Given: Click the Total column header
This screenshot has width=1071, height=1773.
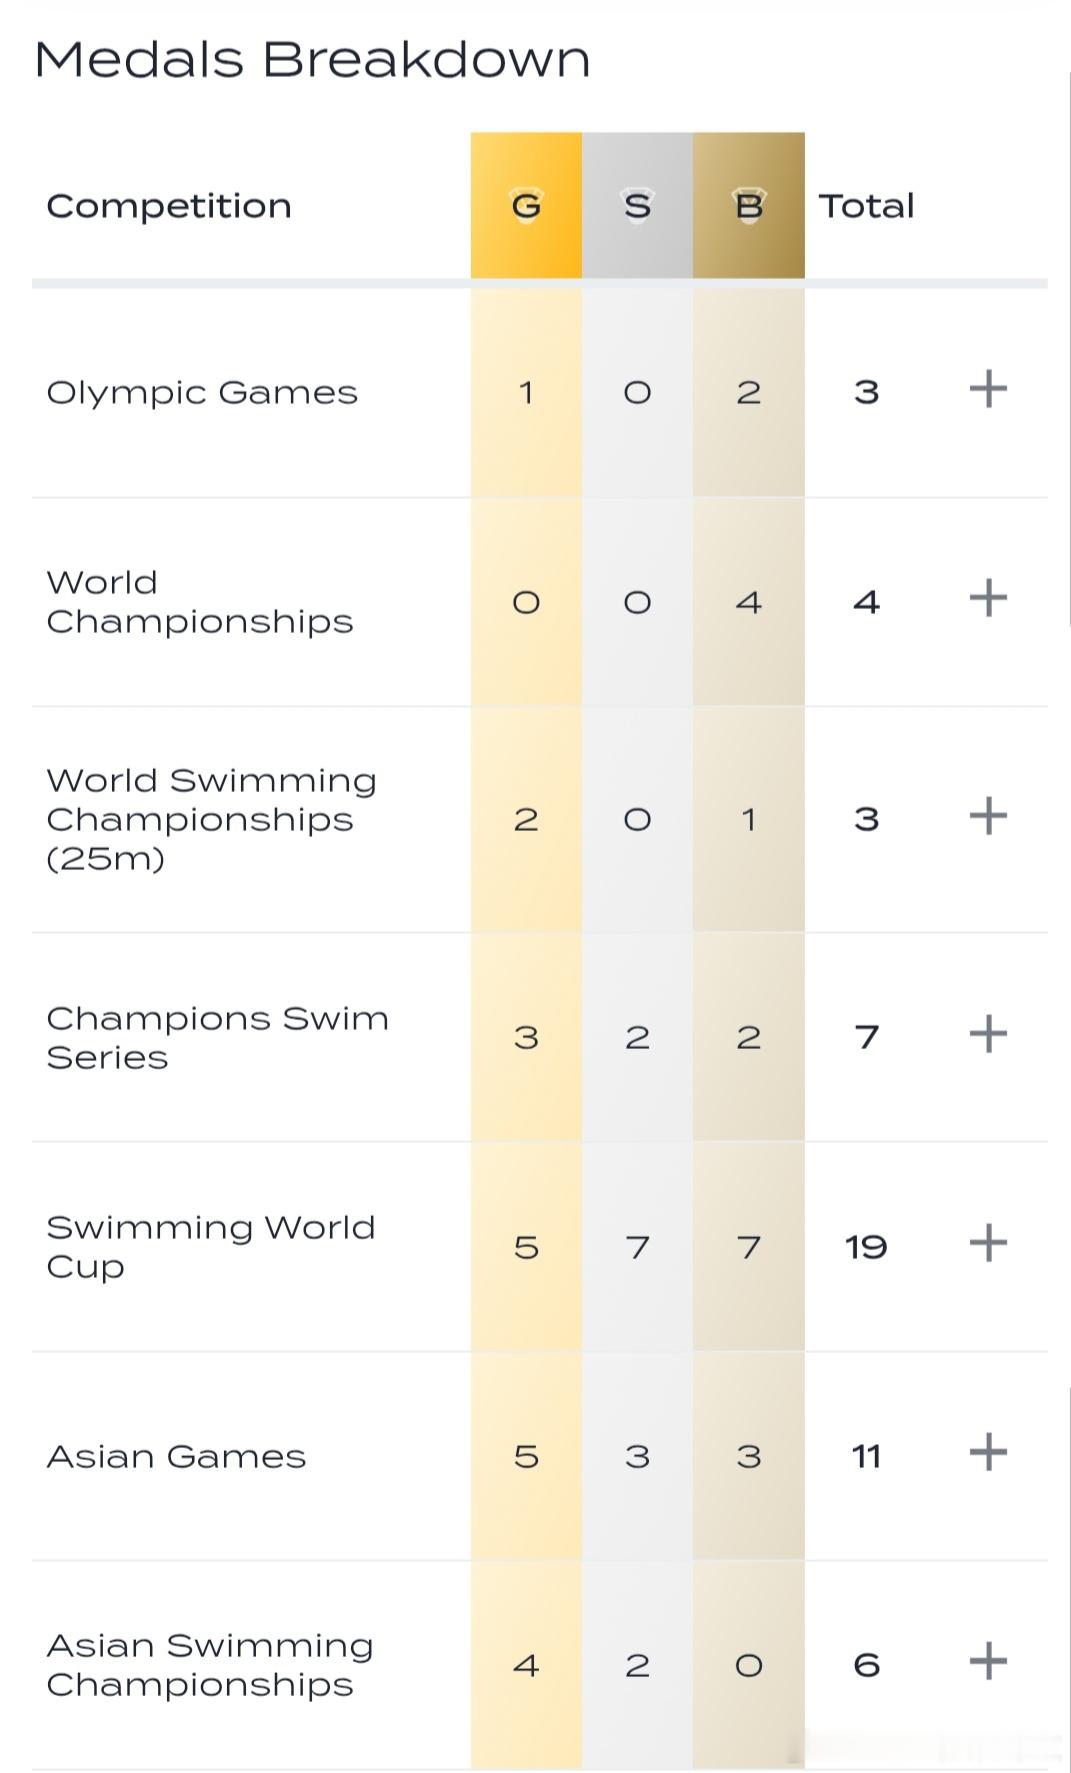Looking at the screenshot, I should coord(866,206).
